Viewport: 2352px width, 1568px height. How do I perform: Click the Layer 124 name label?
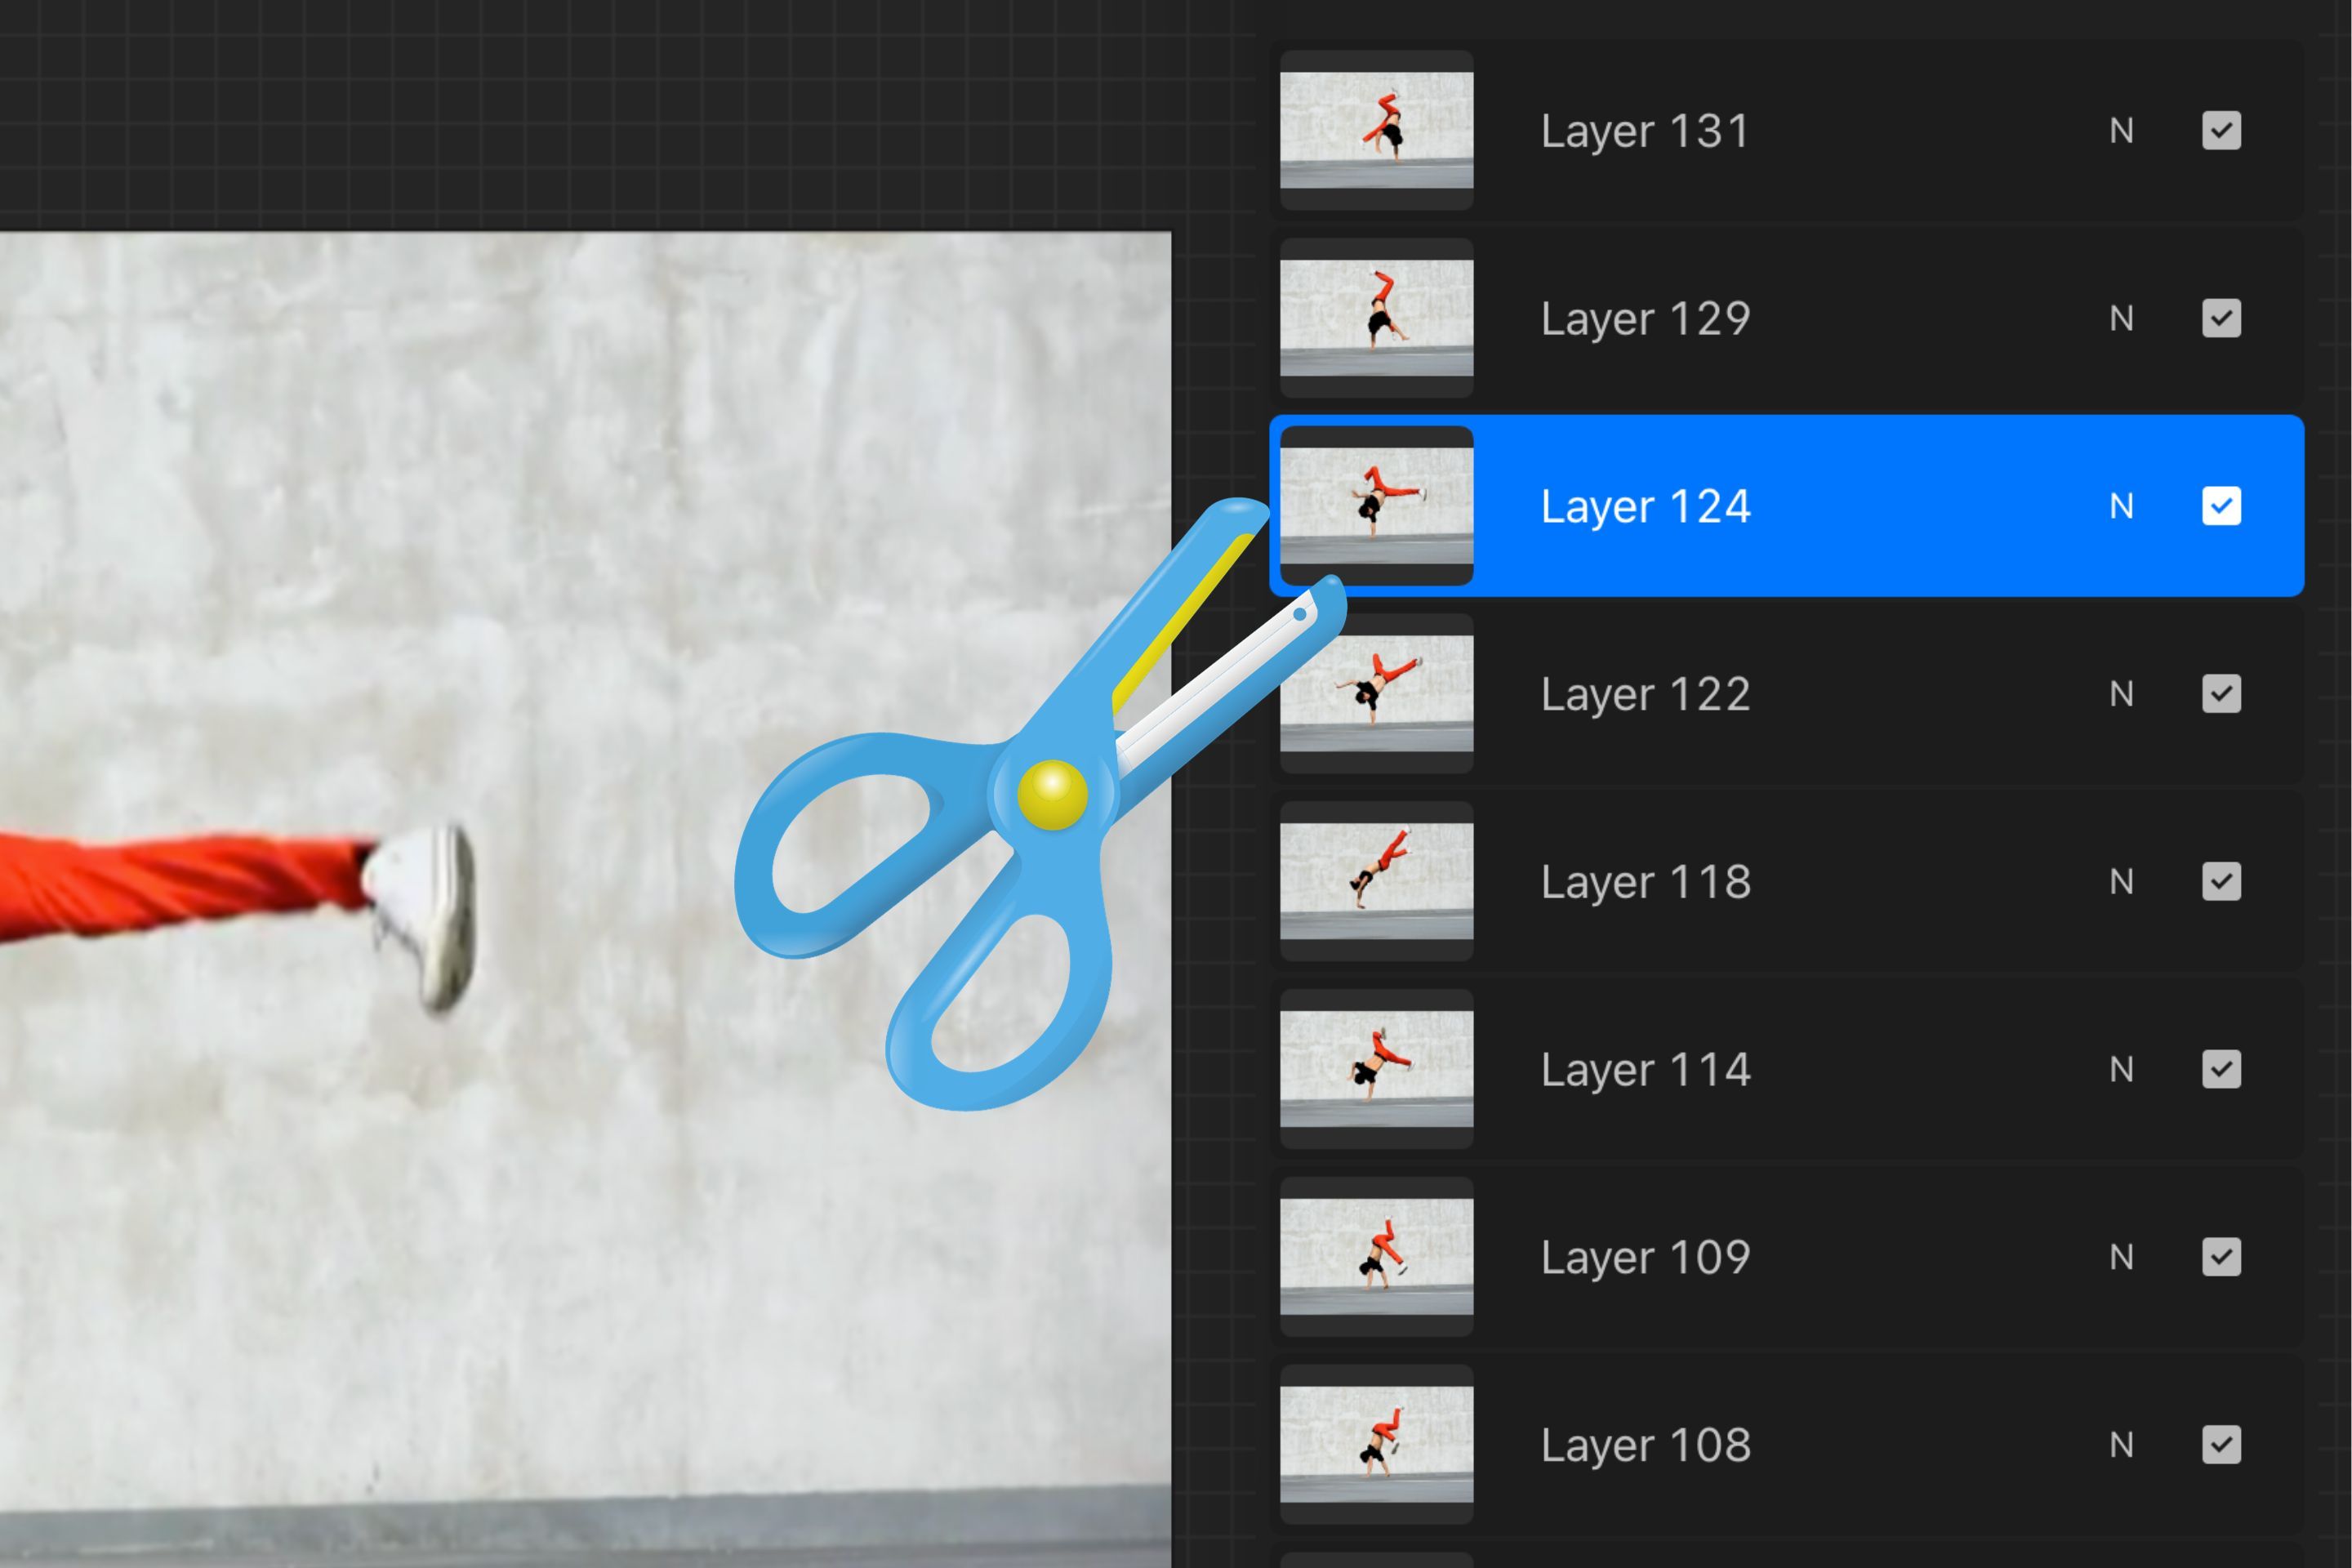1645,507
